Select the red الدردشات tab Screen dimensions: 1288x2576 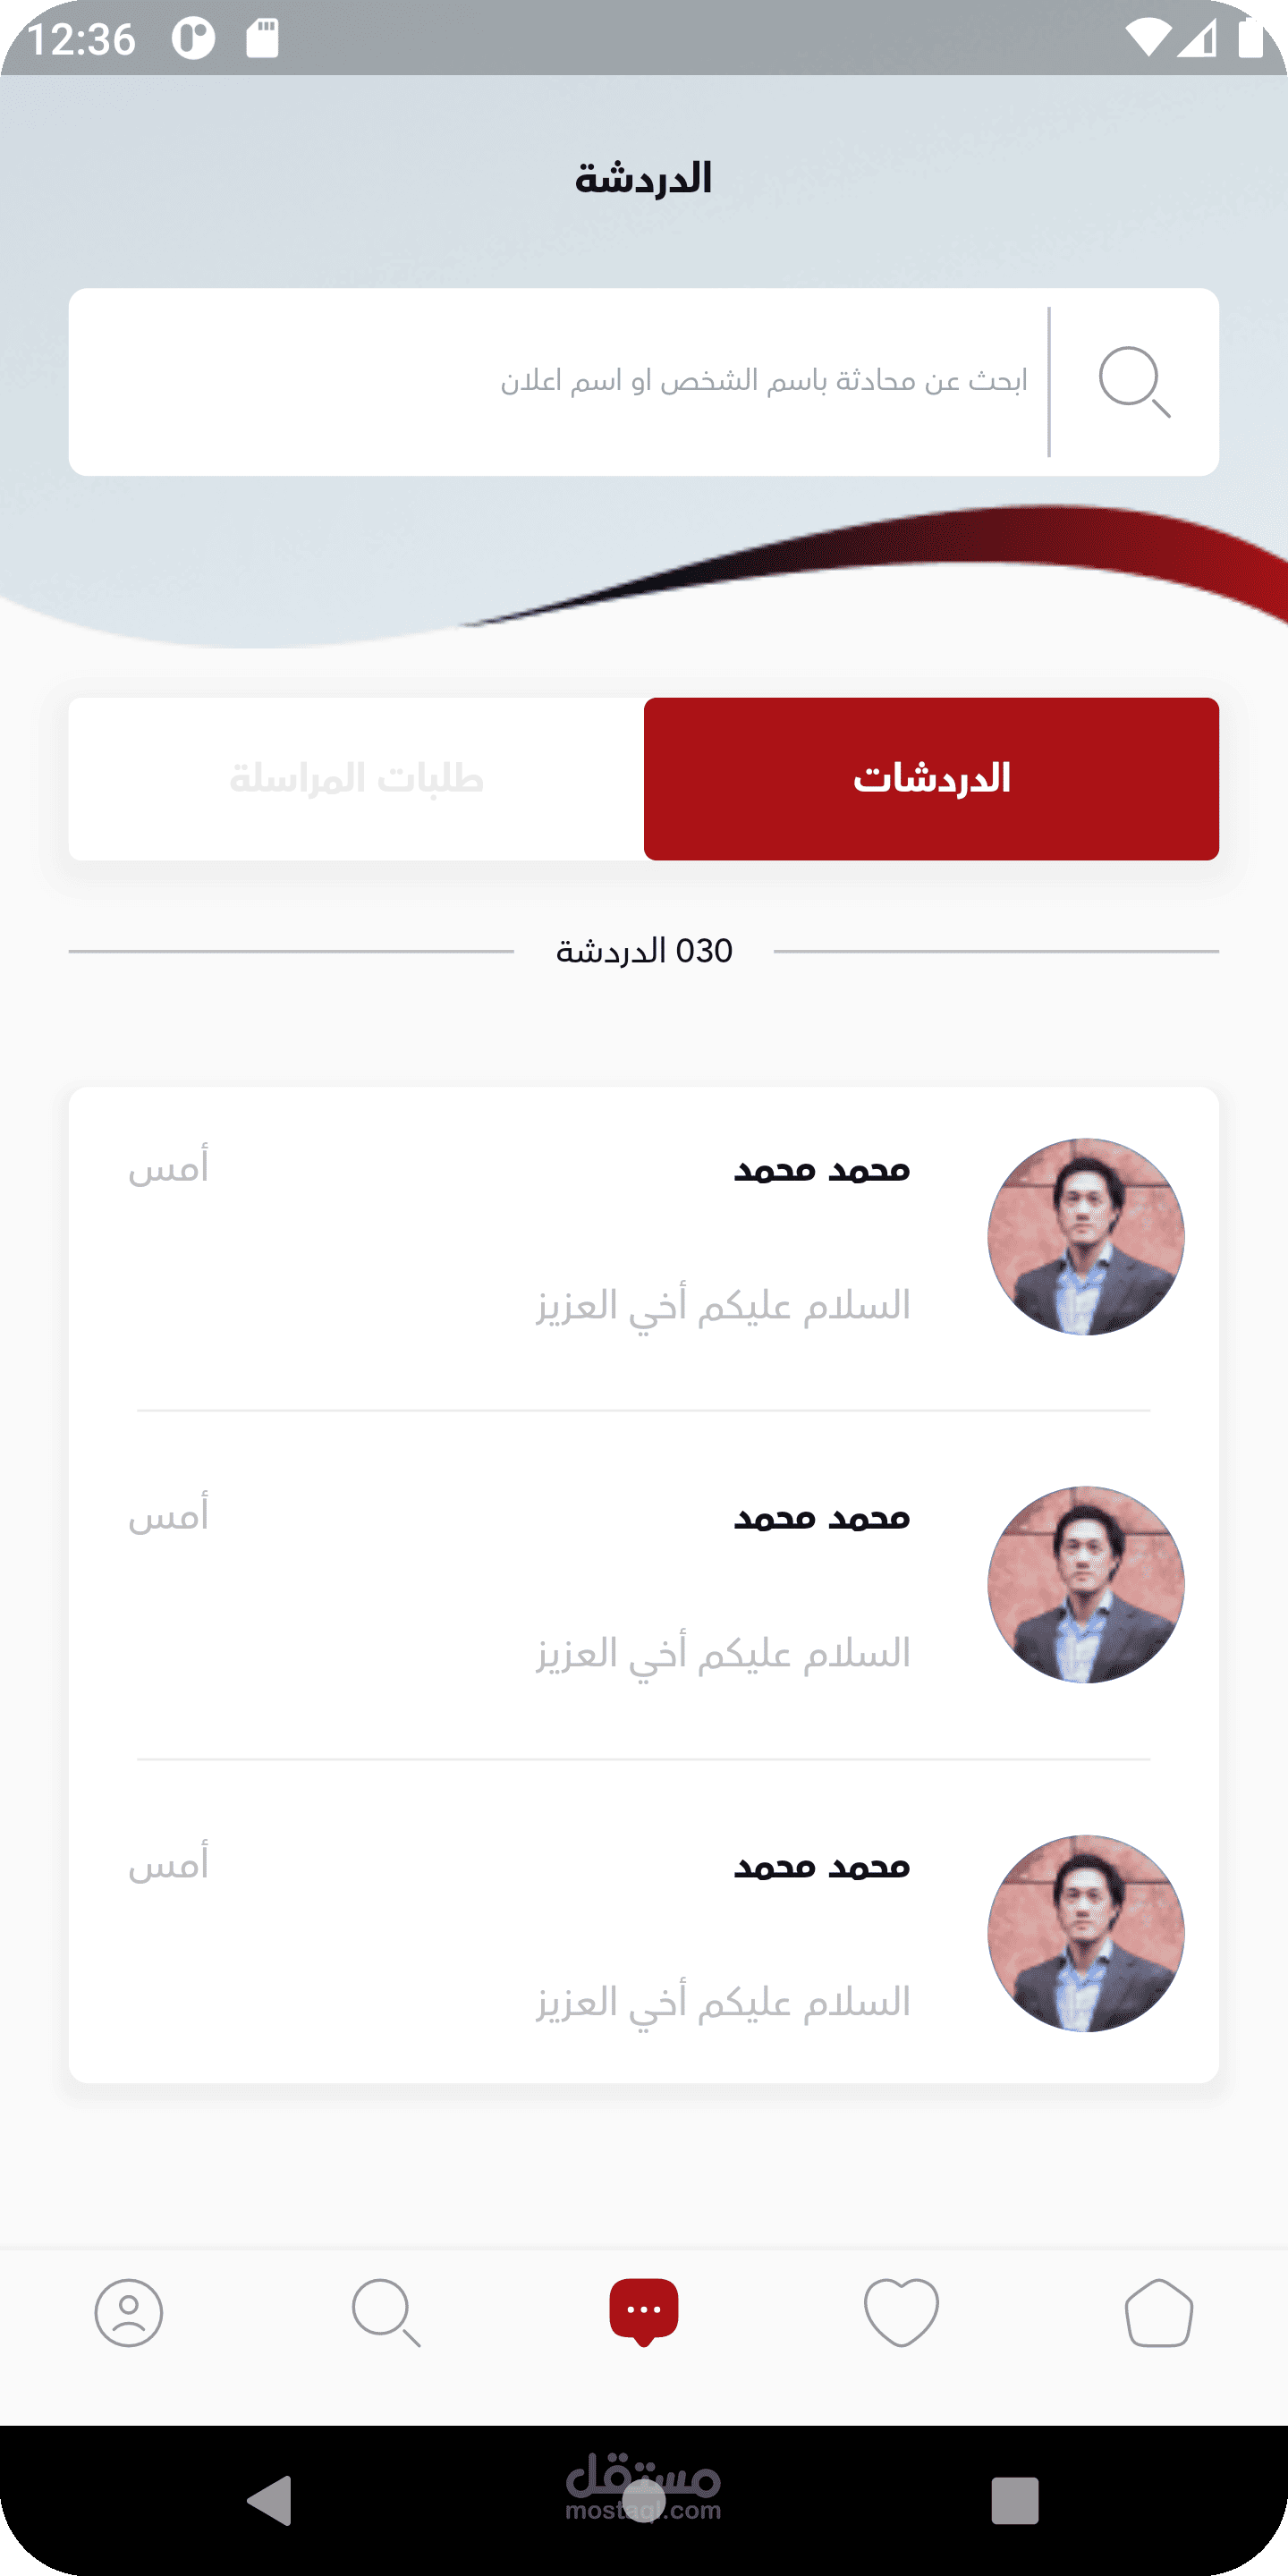931,779
